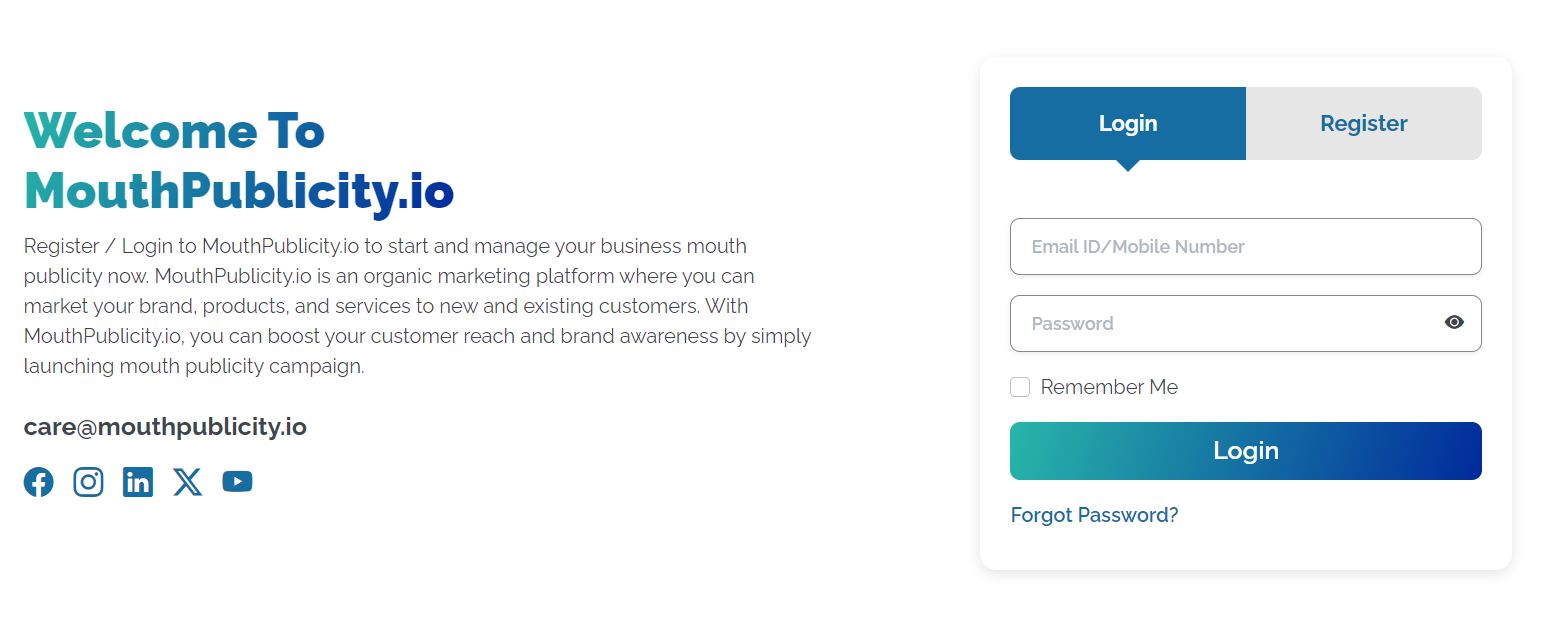
Task: Switch to the Register tab
Action: click(1364, 123)
